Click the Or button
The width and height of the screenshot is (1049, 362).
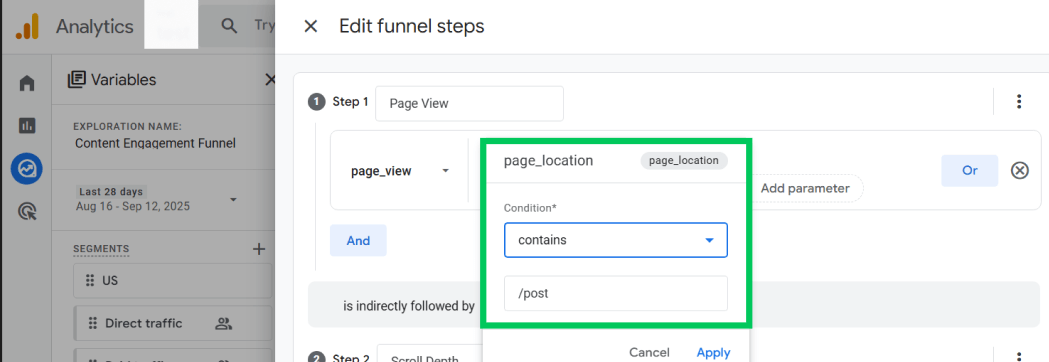click(x=969, y=171)
